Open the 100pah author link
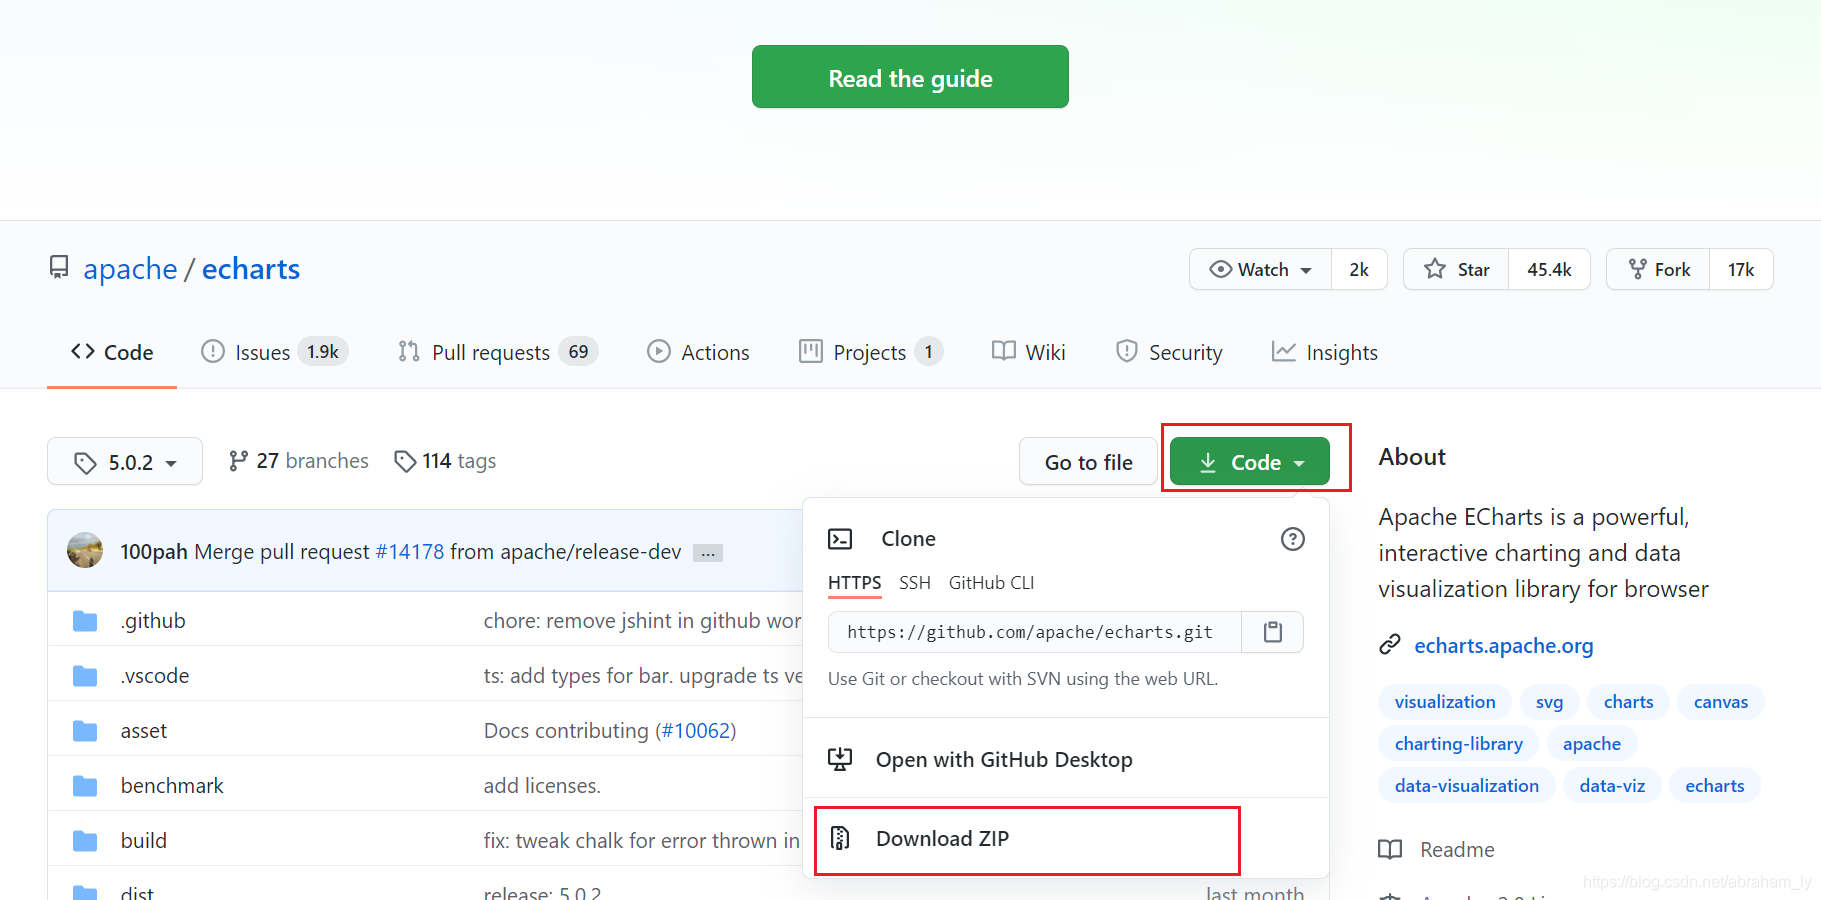Screen dimensions: 1821x900 [154, 551]
